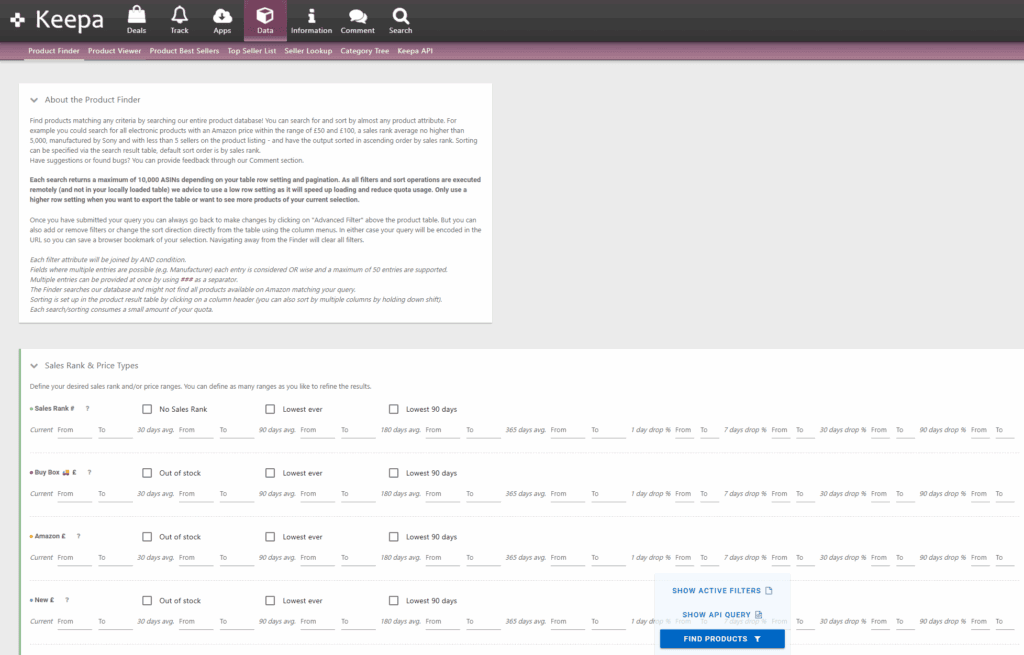This screenshot has height=655, width=1024.
Task: Click Amazon 180 days avg To field
Action: 483,558
